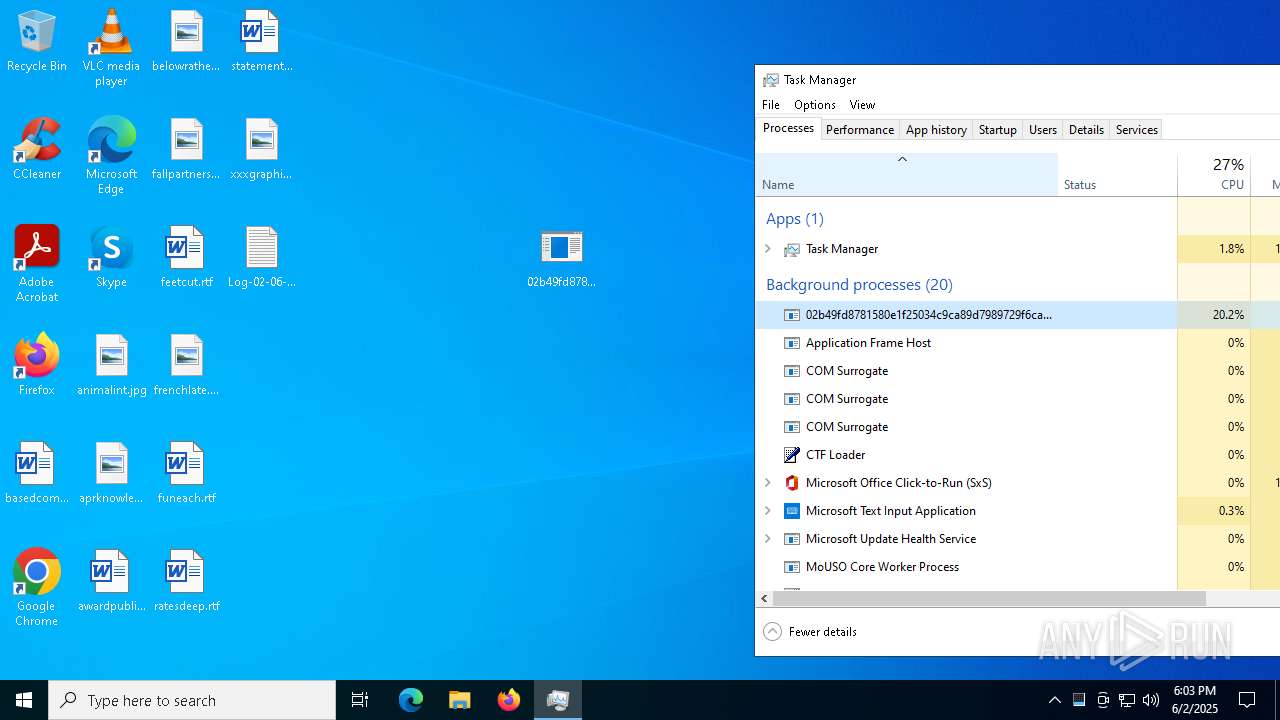Select Google Chrome desktop shortcut
The width and height of the screenshot is (1280, 720).
click(x=37, y=588)
